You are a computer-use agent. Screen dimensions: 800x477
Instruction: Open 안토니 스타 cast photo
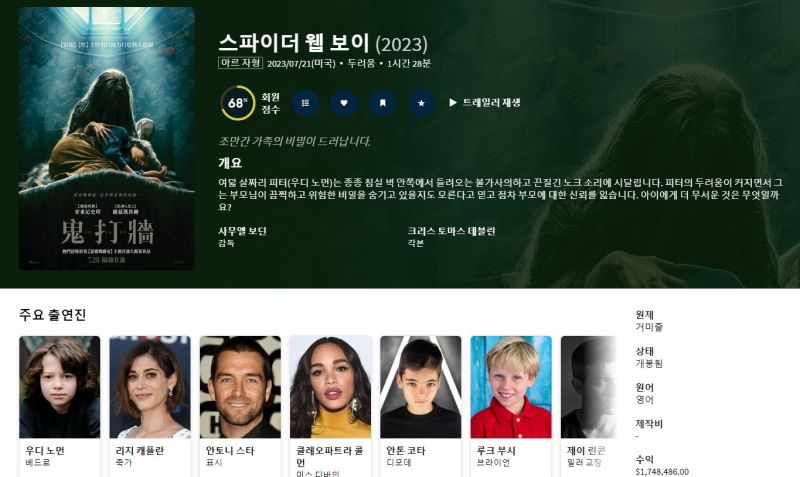240,387
